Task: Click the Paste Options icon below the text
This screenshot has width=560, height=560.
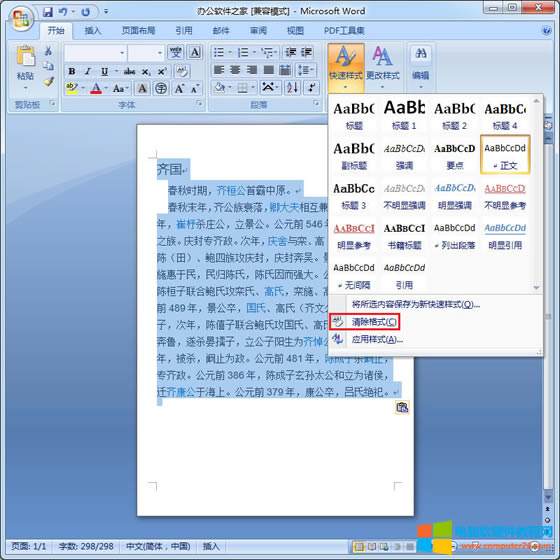Action: 402,407
